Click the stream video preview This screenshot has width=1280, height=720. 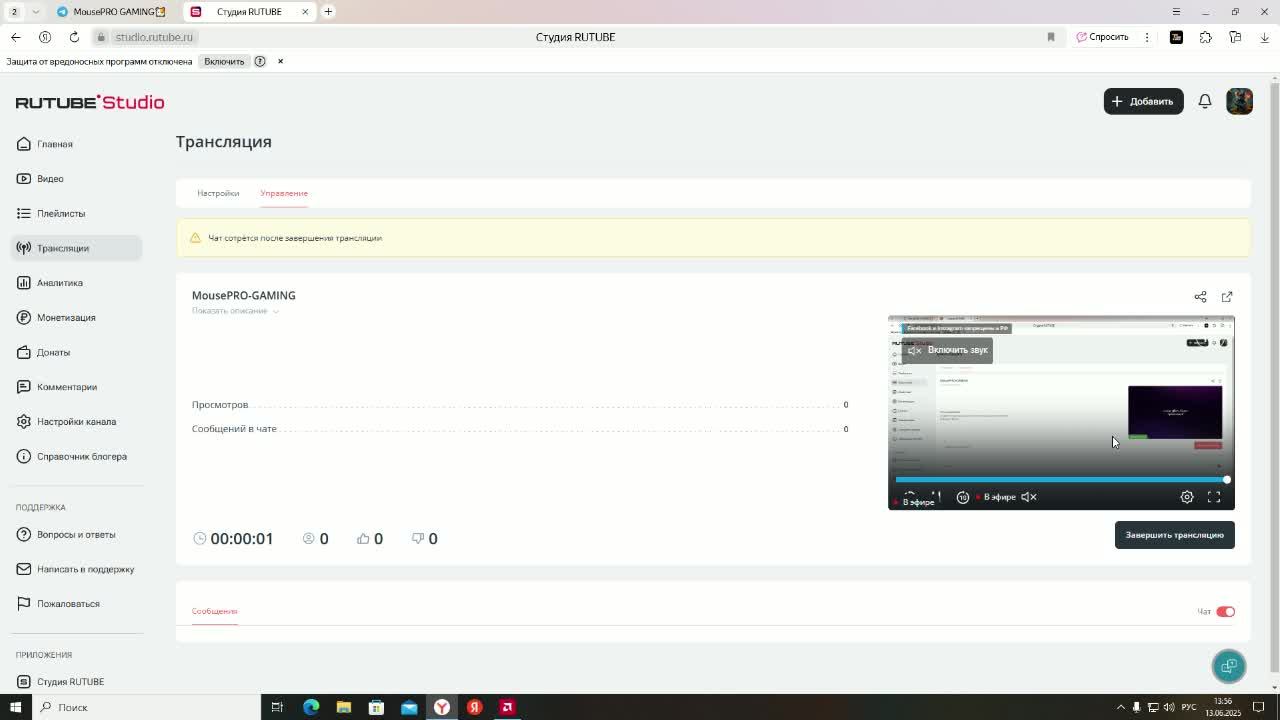(1061, 412)
